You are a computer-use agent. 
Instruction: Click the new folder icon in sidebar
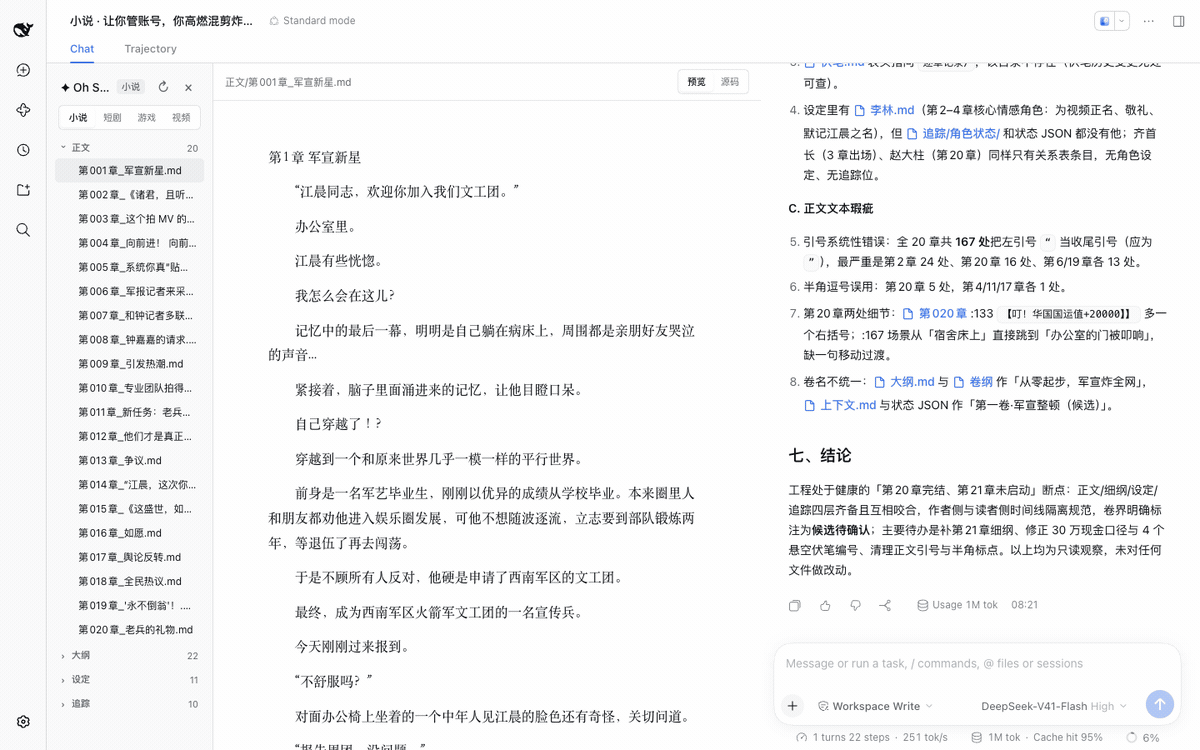click(x=23, y=190)
